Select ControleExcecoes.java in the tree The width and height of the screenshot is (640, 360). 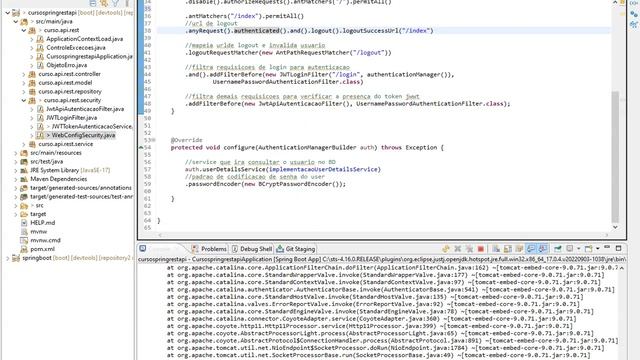(76, 48)
